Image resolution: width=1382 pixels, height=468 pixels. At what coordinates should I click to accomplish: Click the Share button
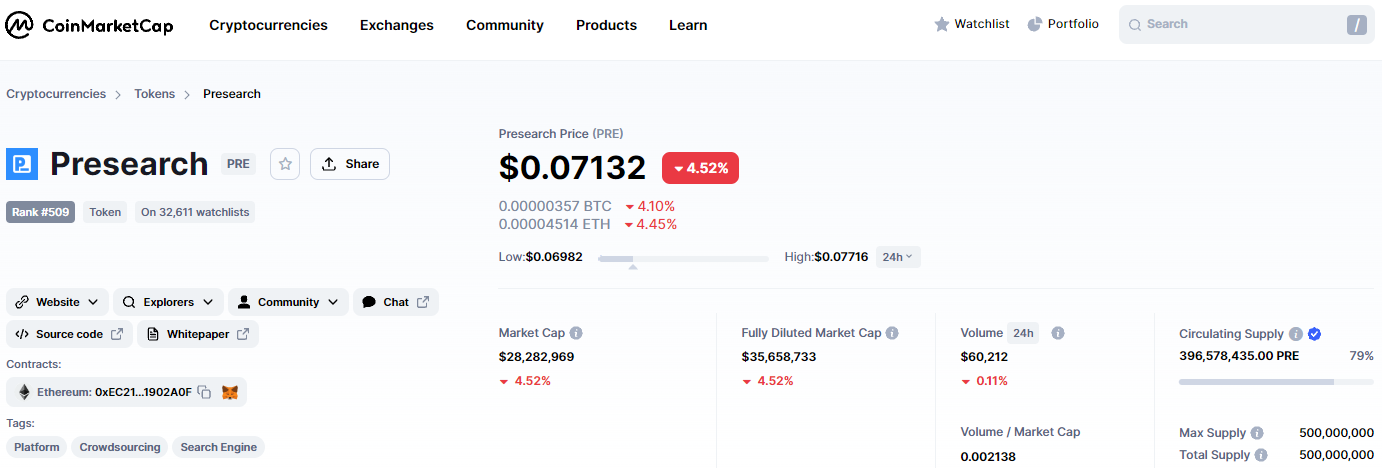tap(350, 164)
